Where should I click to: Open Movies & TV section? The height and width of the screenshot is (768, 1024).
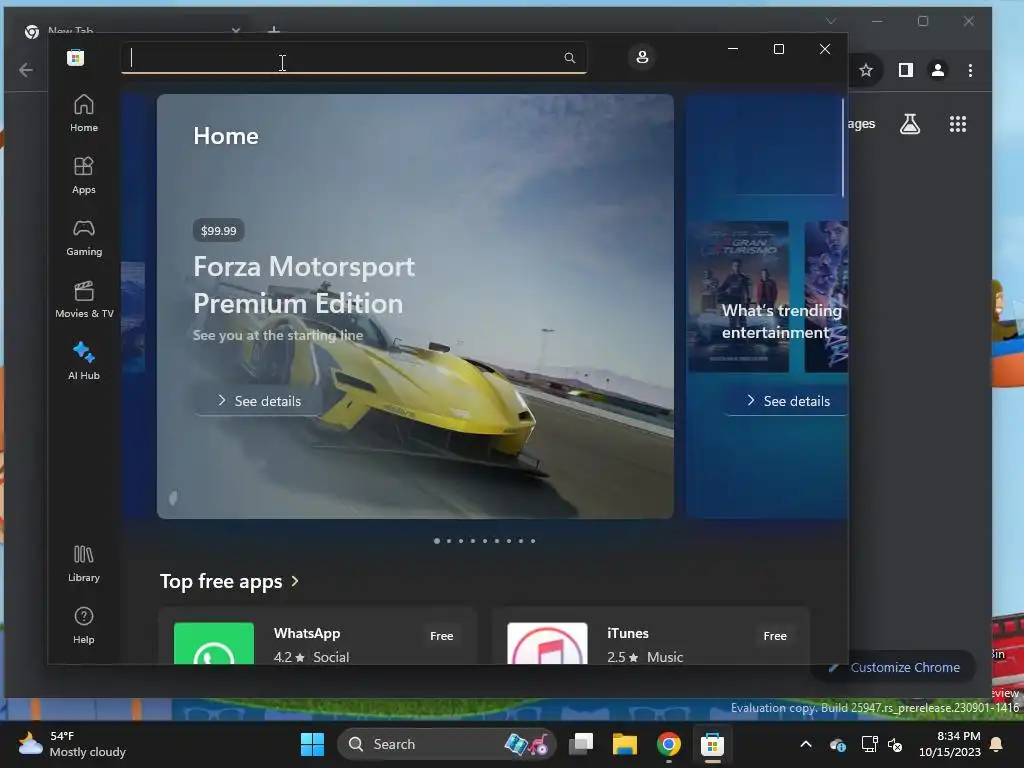(84, 299)
